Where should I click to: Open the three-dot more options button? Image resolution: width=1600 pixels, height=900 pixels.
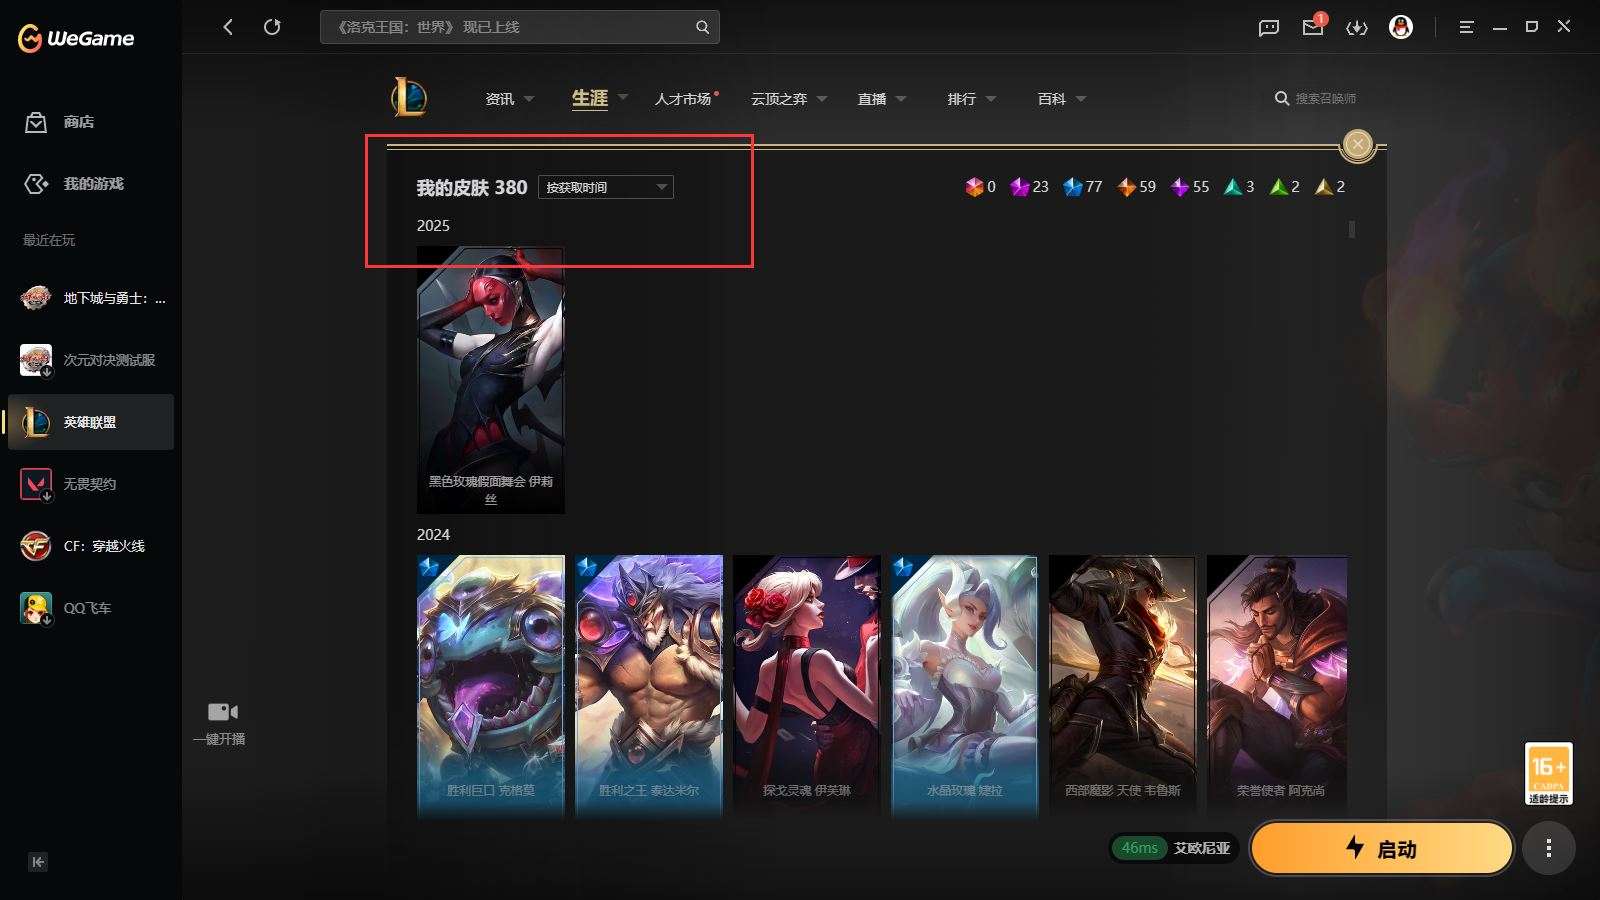tap(1549, 849)
